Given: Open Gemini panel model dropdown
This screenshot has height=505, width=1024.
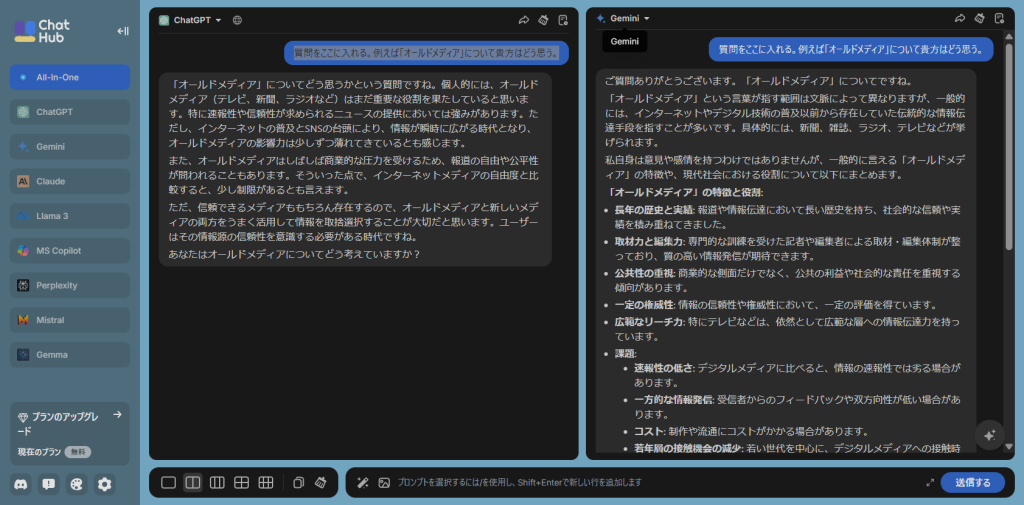Looking at the screenshot, I should point(623,18).
